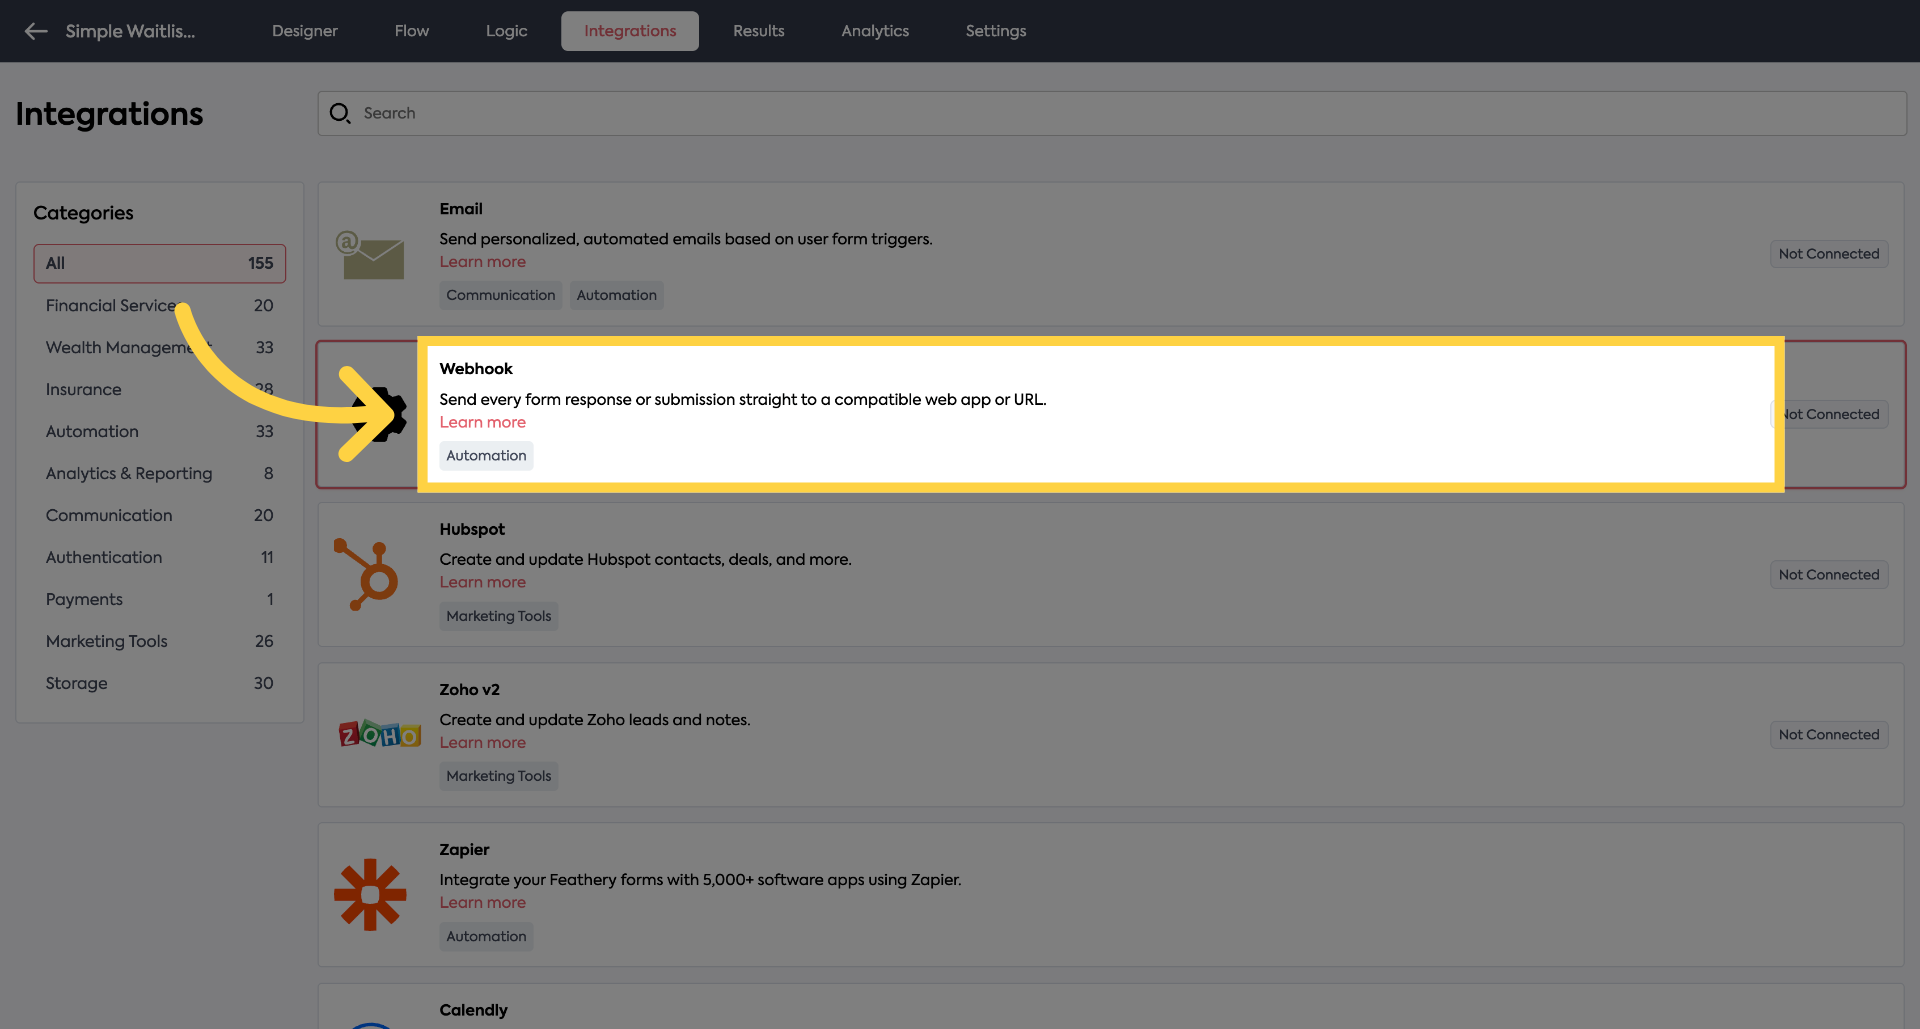
Task: Click Learn more under Webhook
Action: pyautogui.click(x=482, y=421)
